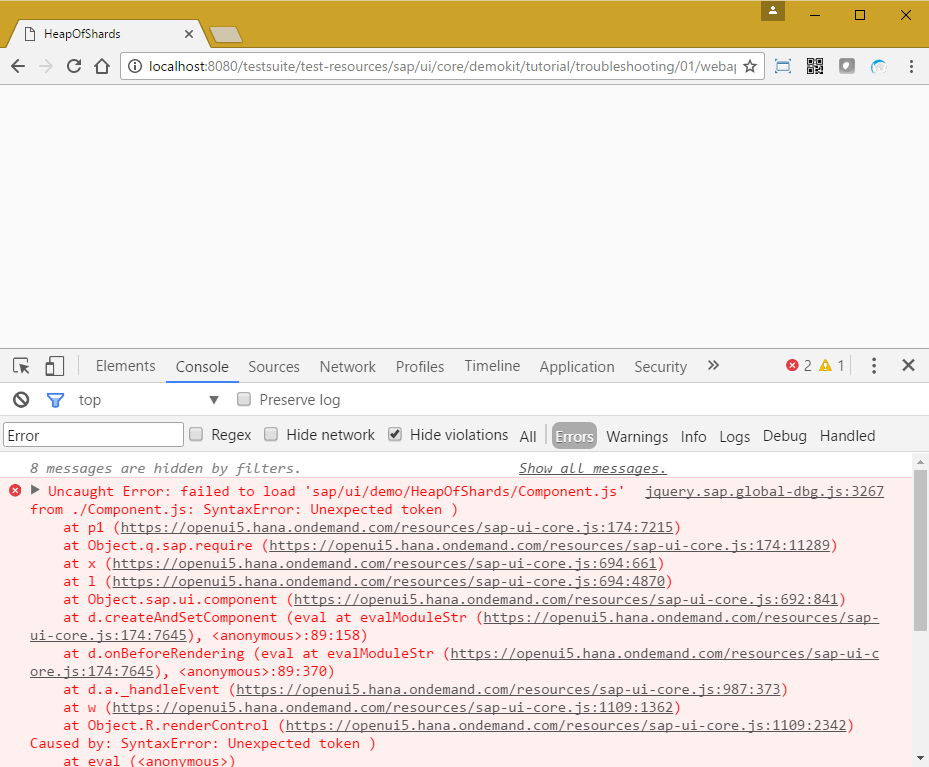This screenshot has height=767, width=929.
Task: Enable Preserve log checkbox
Action: [x=244, y=399]
